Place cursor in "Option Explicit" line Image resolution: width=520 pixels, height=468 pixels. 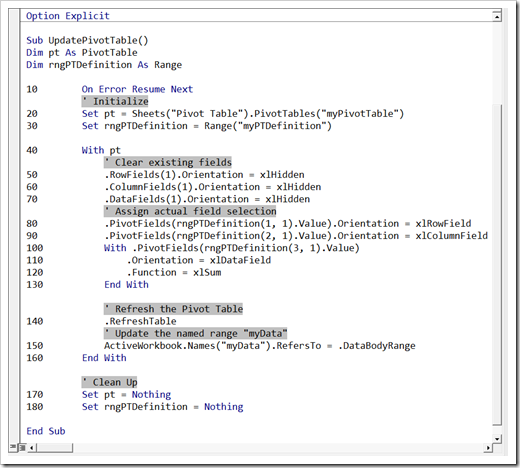[68, 16]
